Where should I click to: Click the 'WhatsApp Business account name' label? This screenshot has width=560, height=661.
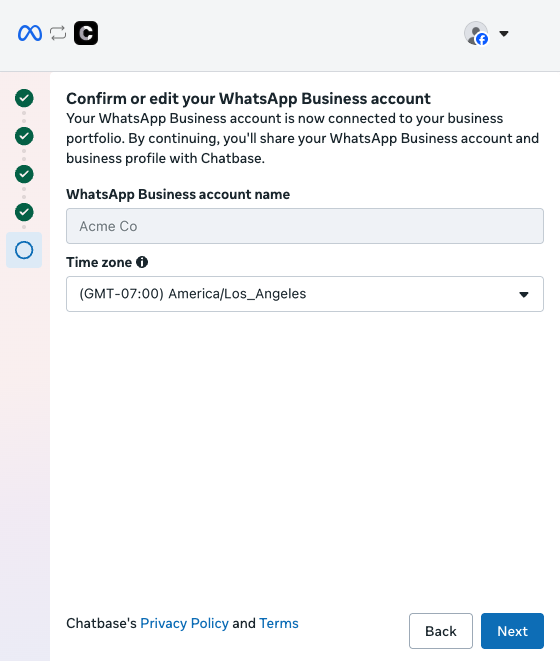178,194
